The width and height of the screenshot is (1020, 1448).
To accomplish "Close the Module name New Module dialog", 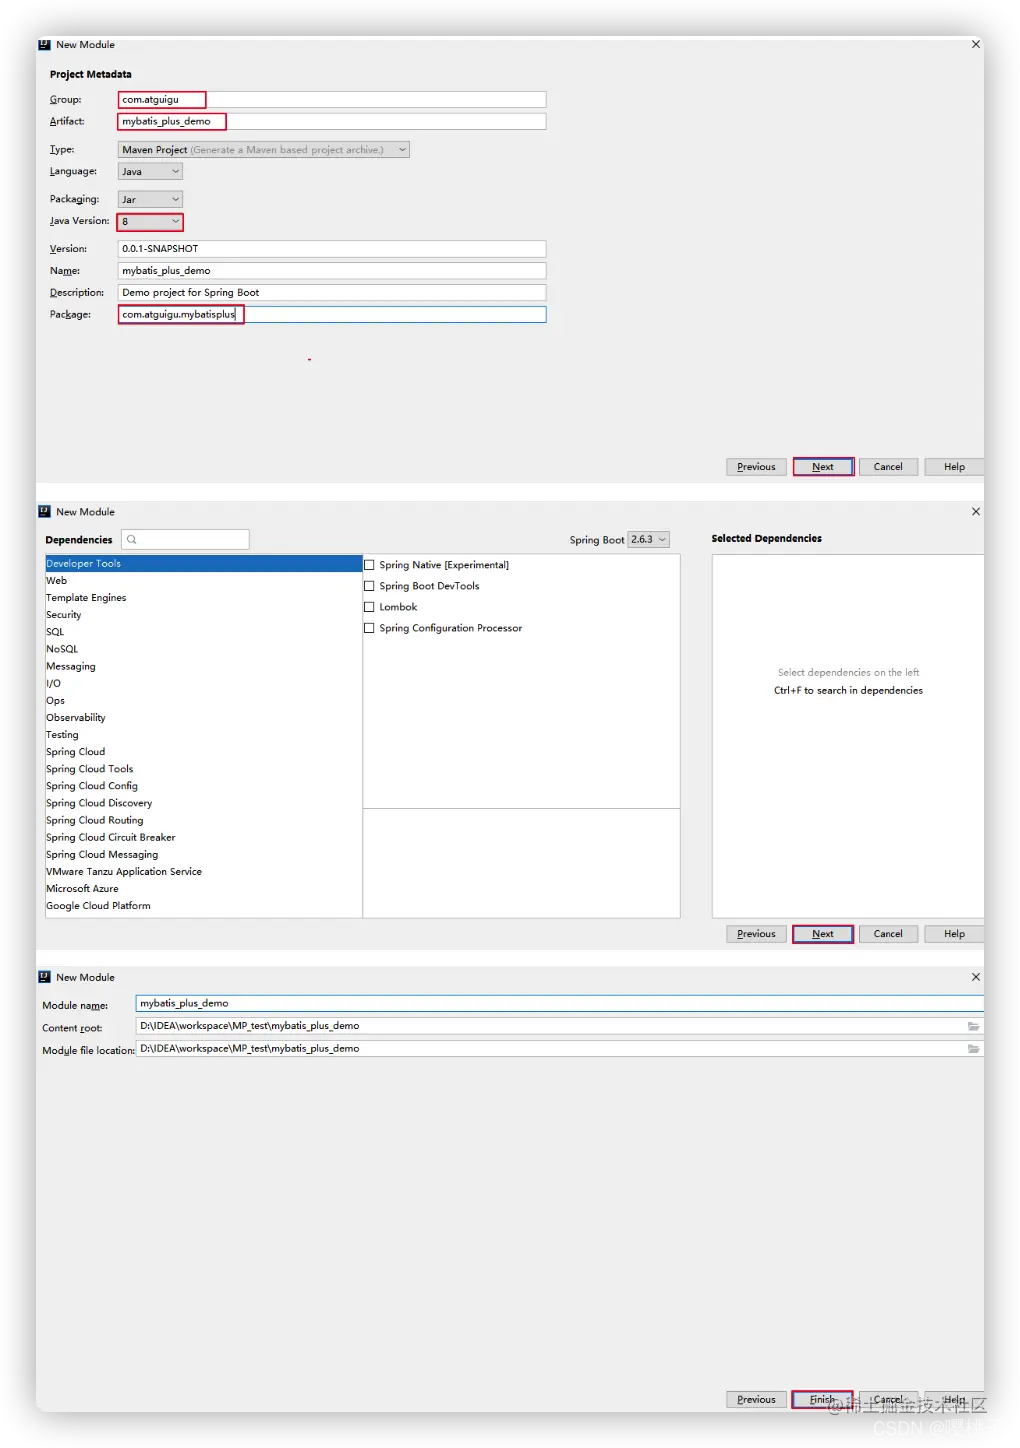I will tap(976, 978).
